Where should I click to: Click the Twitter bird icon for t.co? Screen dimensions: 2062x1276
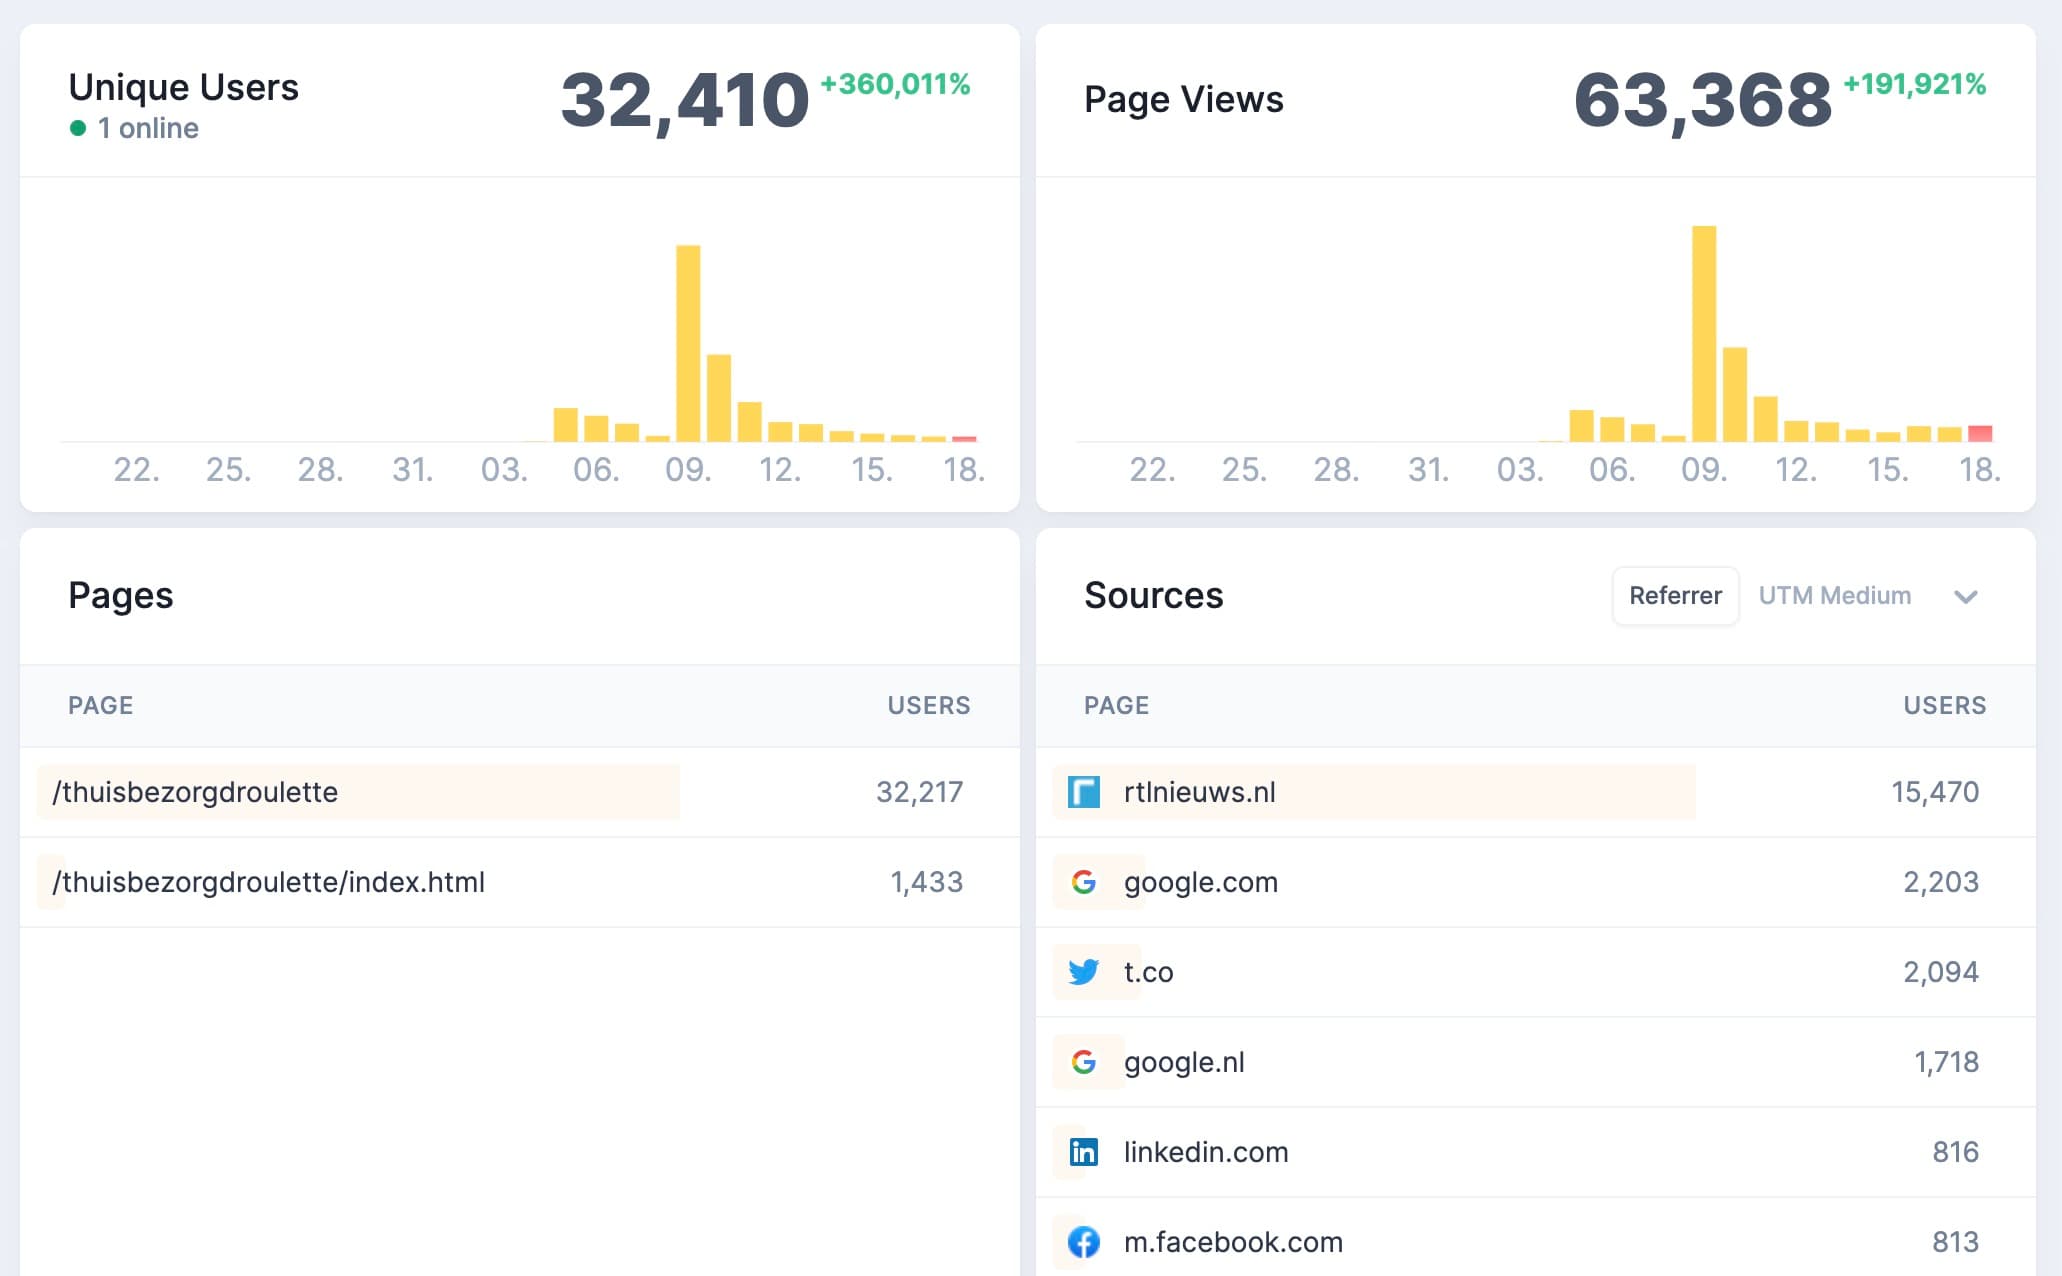[1083, 971]
